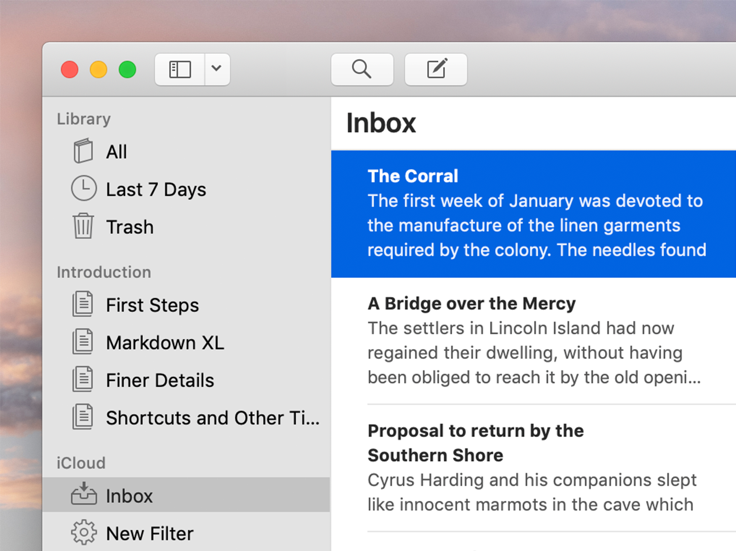Close the window with red button
This screenshot has width=736, height=551.
point(69,69)
